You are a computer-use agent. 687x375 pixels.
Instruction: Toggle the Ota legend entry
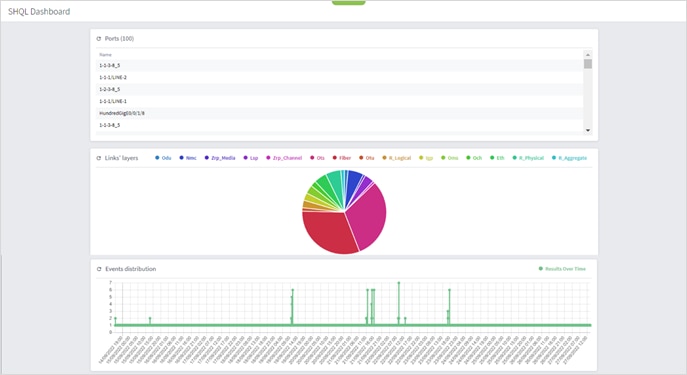367,158
